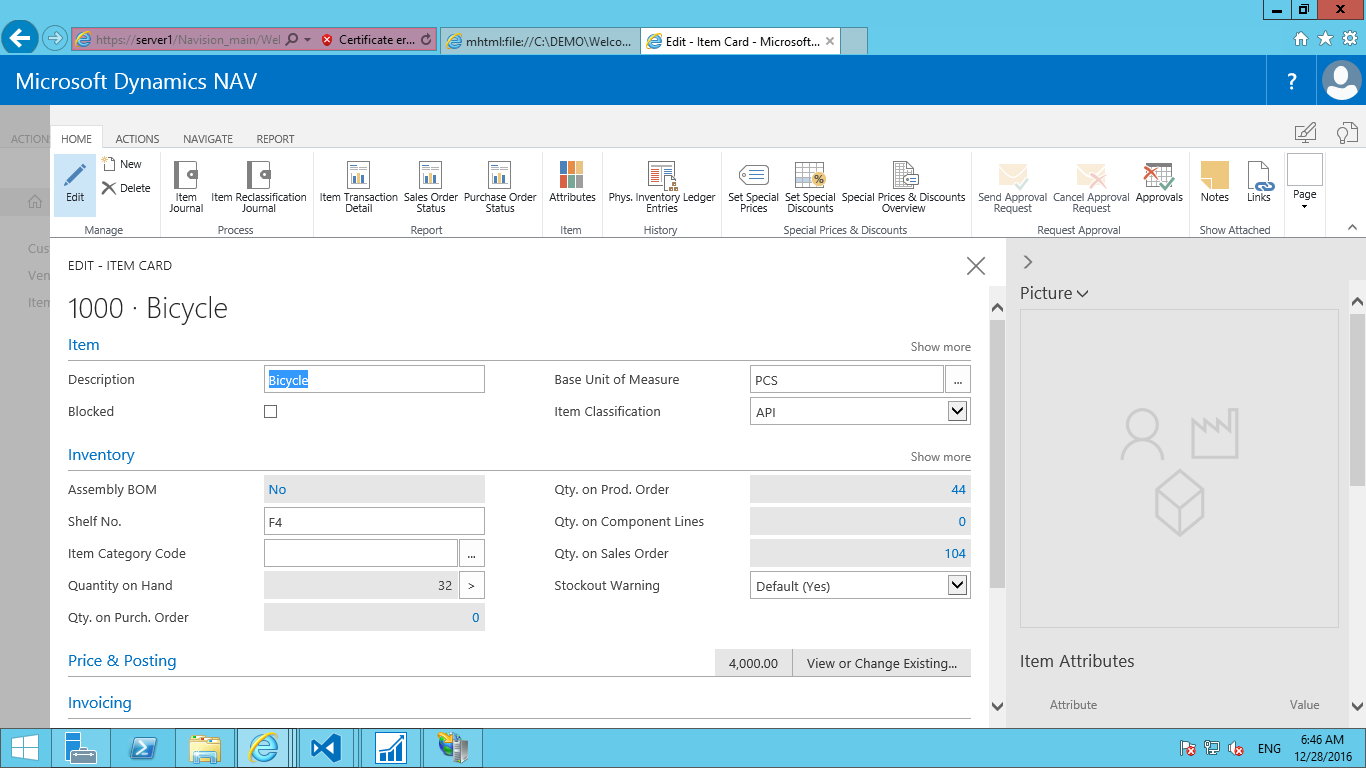Screen dimensions: 1366x768
Task: Create a New item from ribbon
Action: [x=123, y=164]
